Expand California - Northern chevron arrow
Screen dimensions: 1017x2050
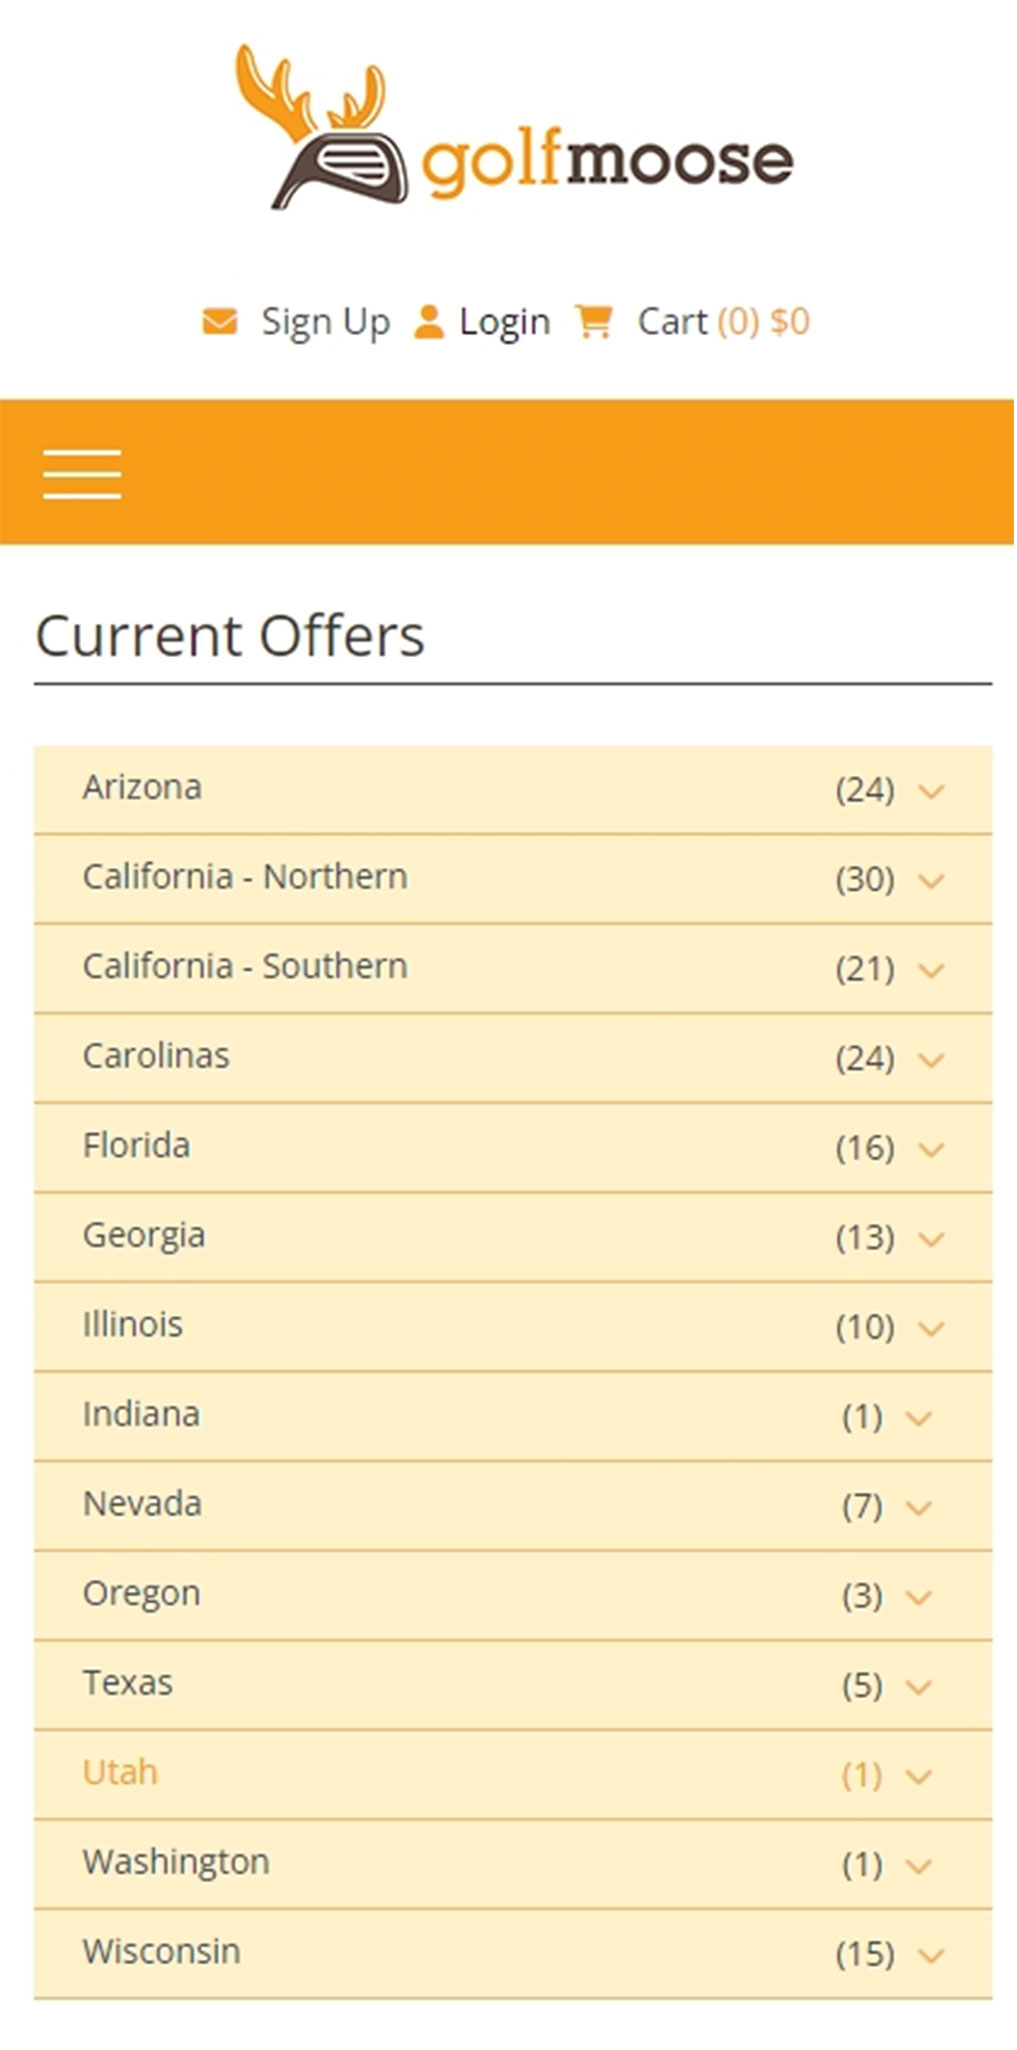pyautogui.click(x=931, y=881)
